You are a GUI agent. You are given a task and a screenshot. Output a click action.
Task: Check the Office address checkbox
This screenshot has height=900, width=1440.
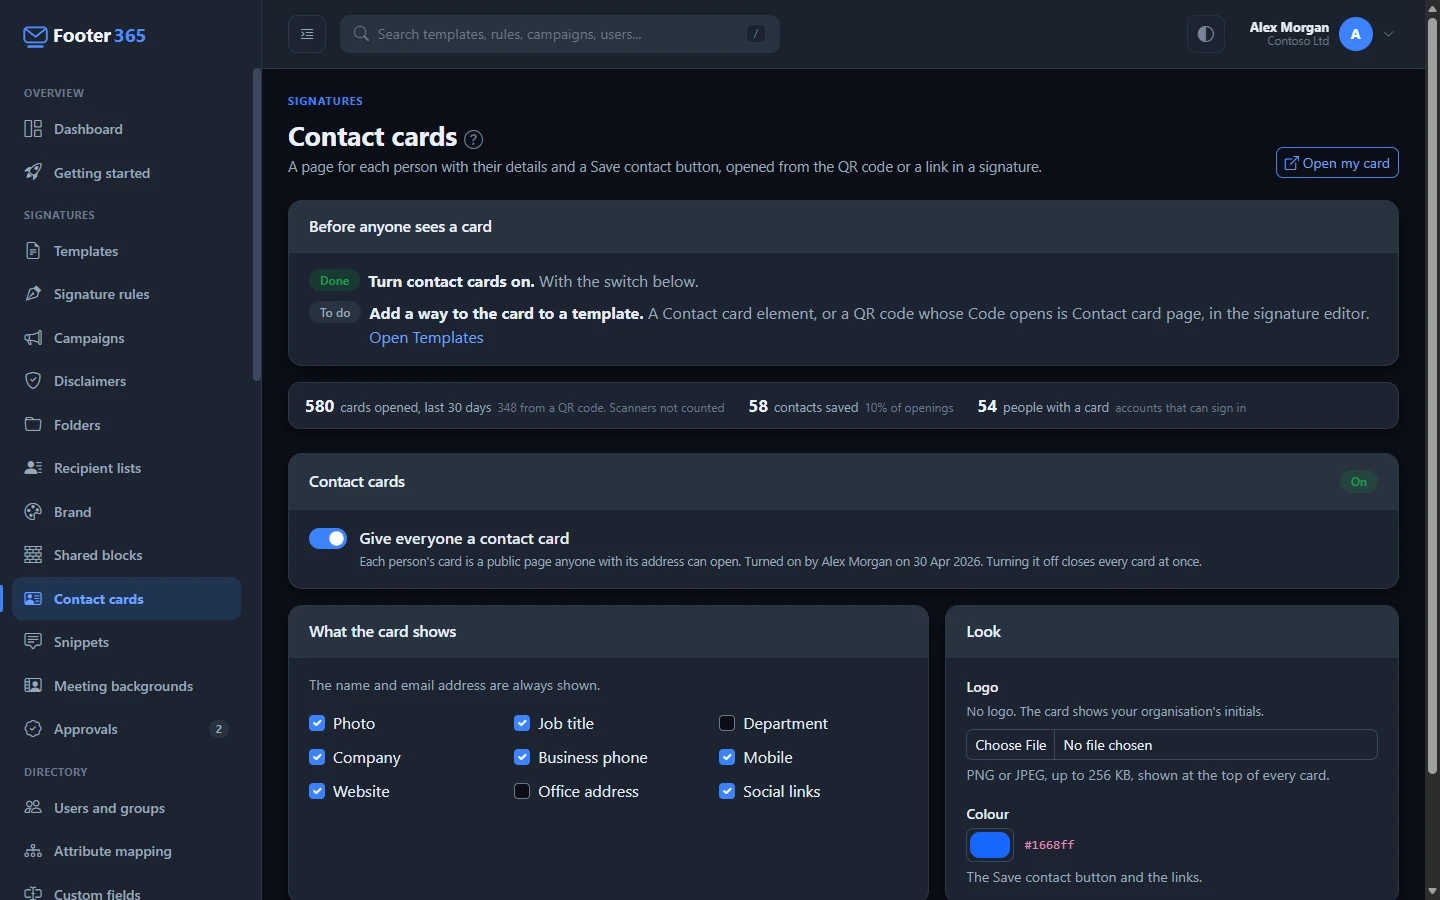[x=522, y=791]
